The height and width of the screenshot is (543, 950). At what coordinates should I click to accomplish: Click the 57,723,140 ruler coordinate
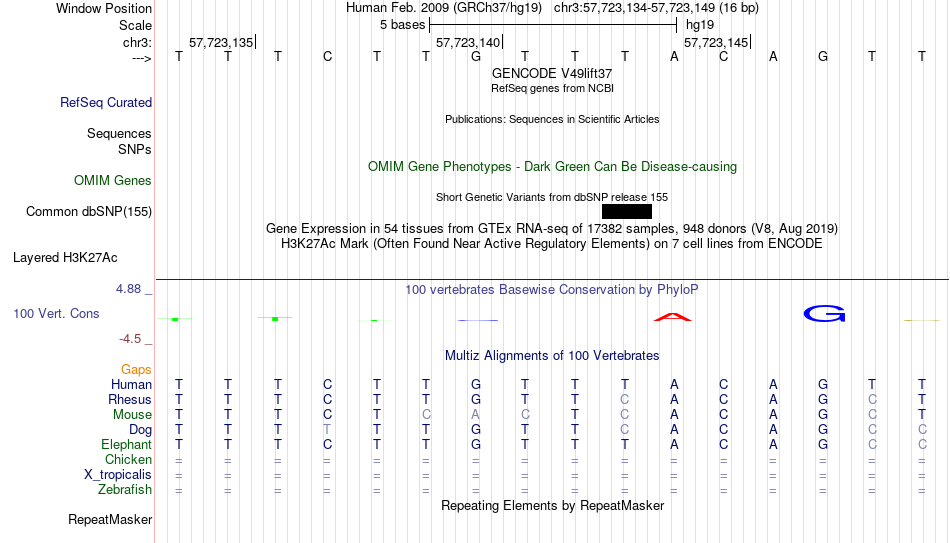tap(468, 42)
